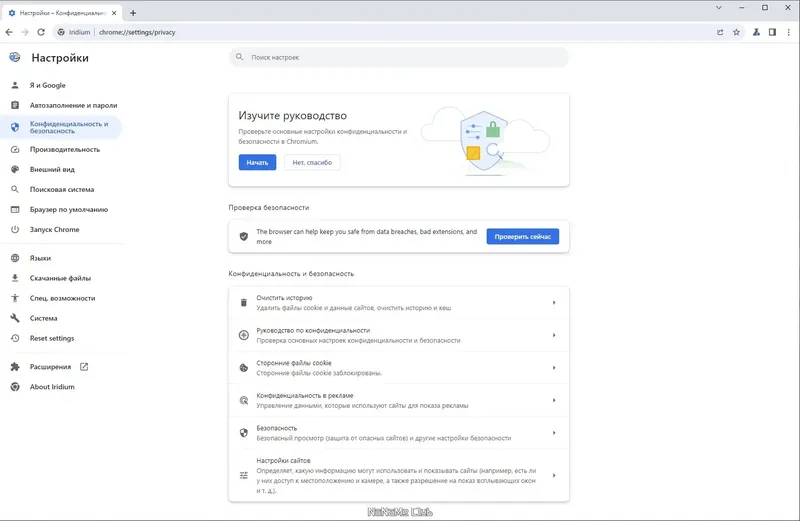Click the trash icon for Очистить историю
The width and height of the screenshot is (800, 521).
(x=244, y=303)
